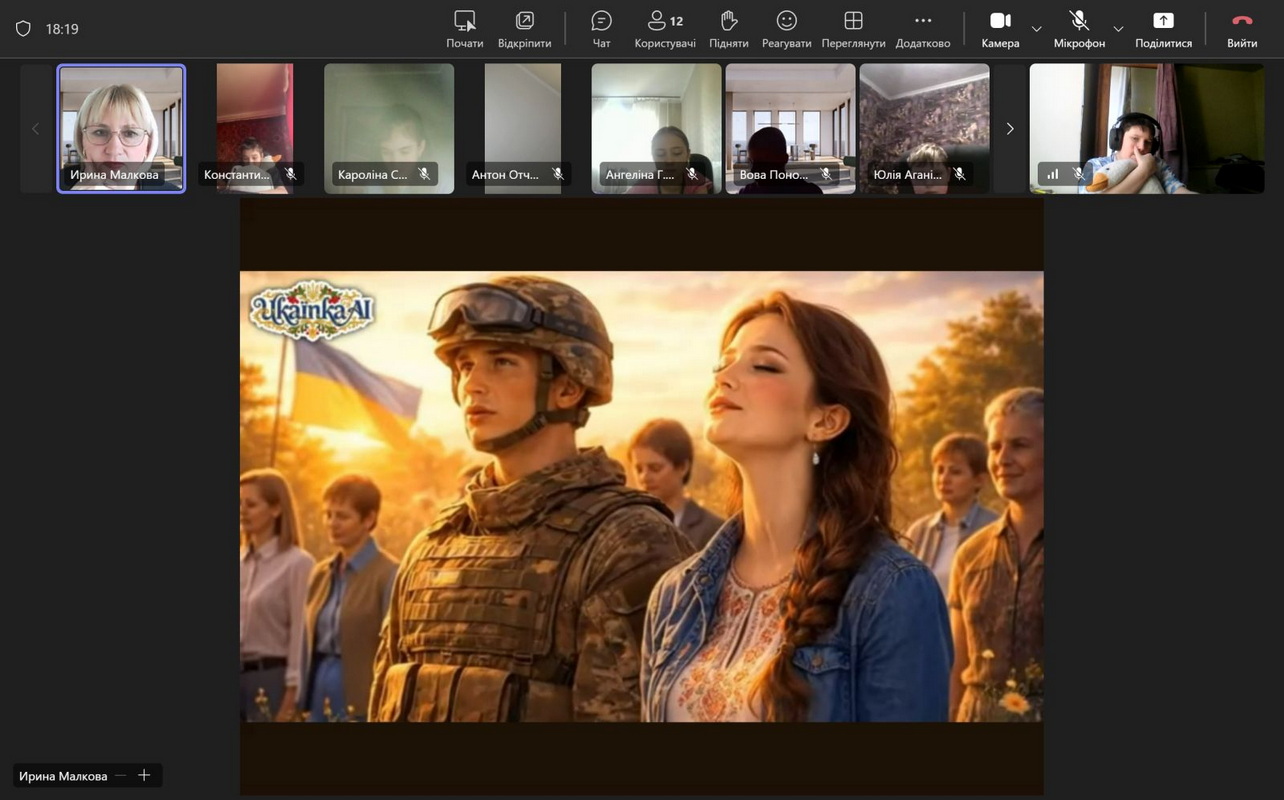Show the Користувачі participants list
Viewport: 1284px width, 800px height.
tap(665, 29)
